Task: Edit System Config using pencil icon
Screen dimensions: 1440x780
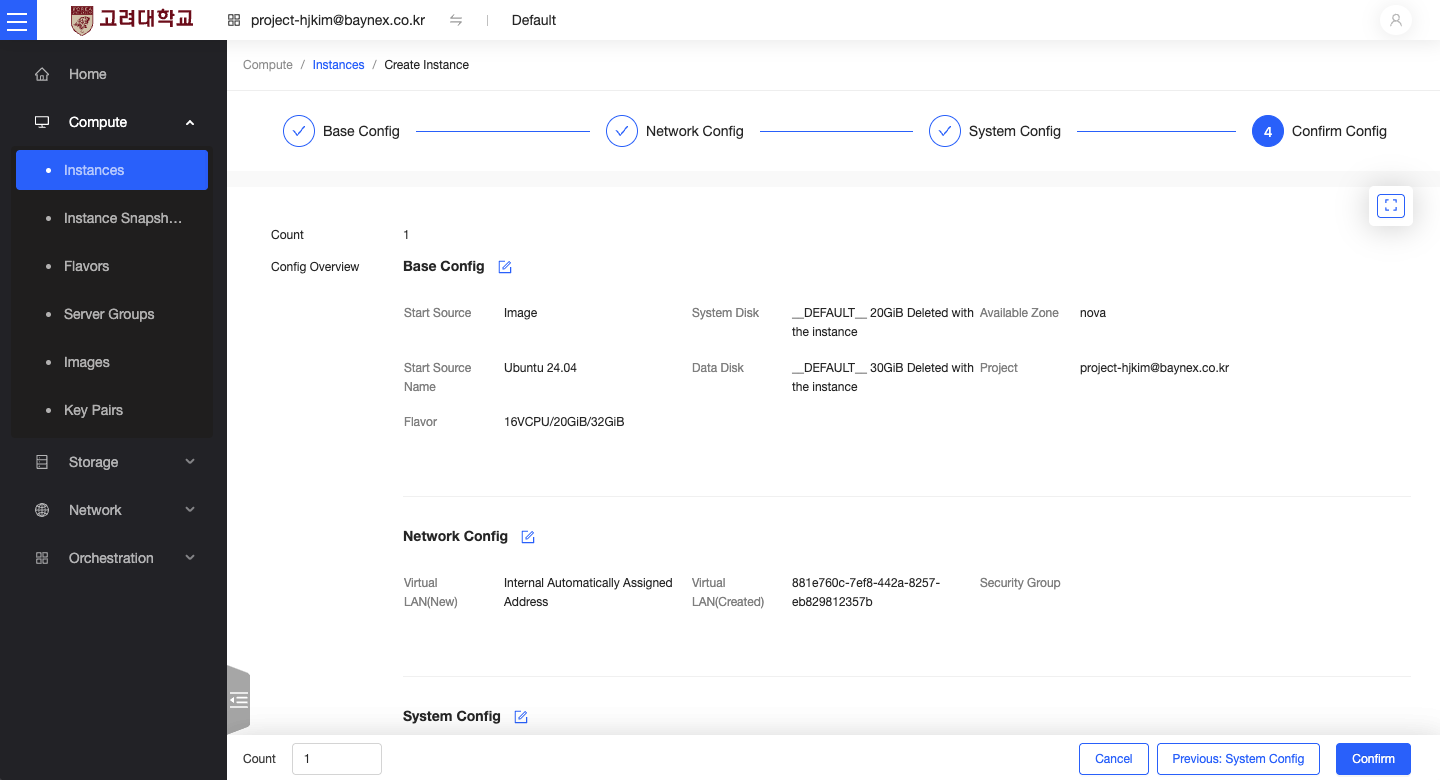Action: (x=521, y=717)
